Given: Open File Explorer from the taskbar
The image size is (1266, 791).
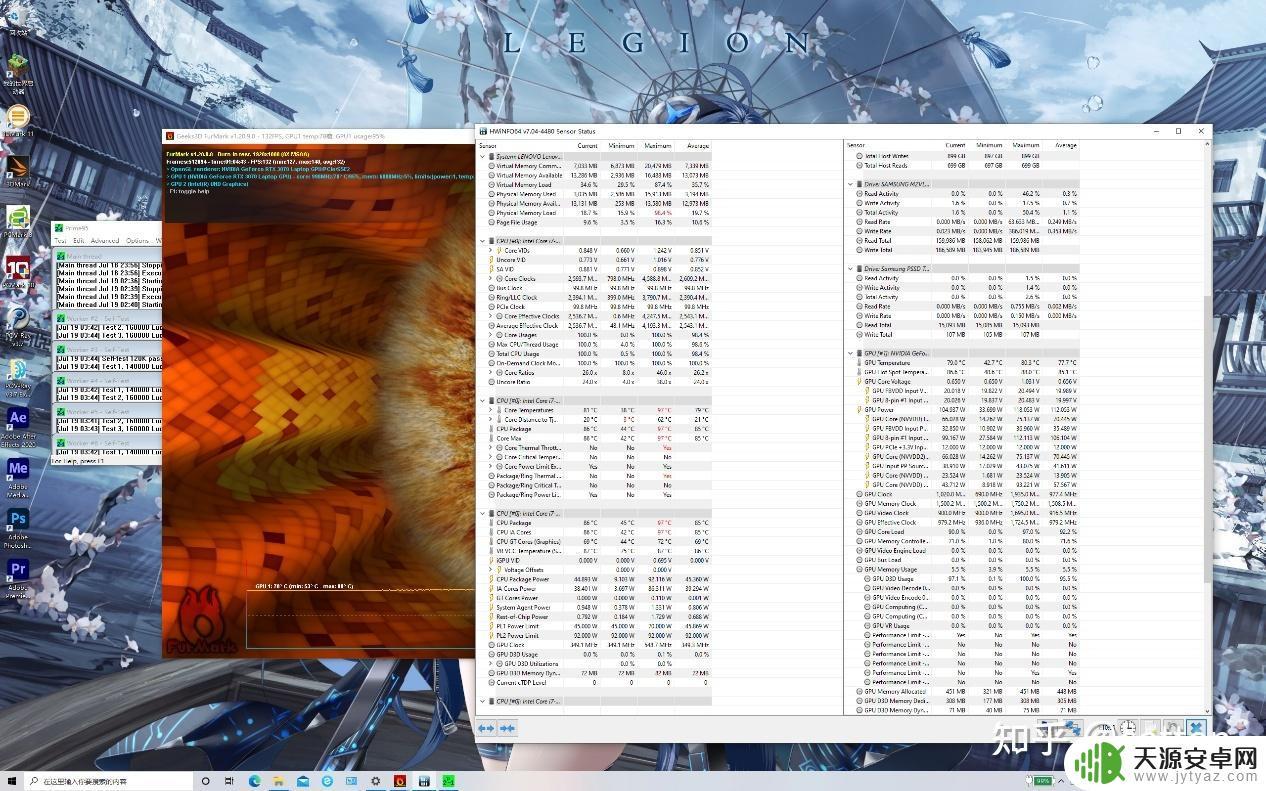Looking at the screenshot, I should (x=278, y=780).
